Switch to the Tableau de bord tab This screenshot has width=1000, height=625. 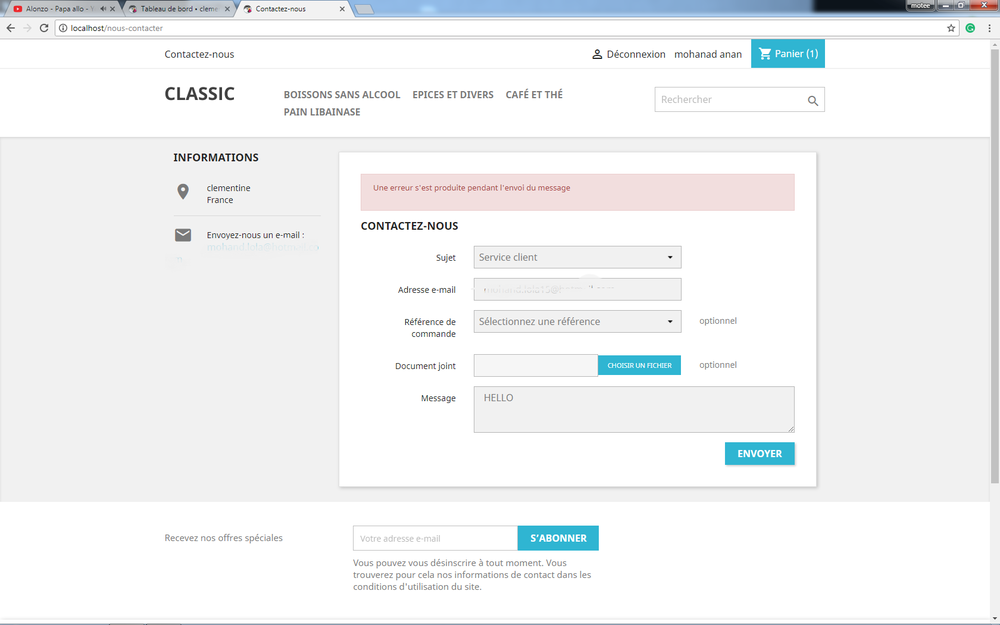[x=179, y=9]
